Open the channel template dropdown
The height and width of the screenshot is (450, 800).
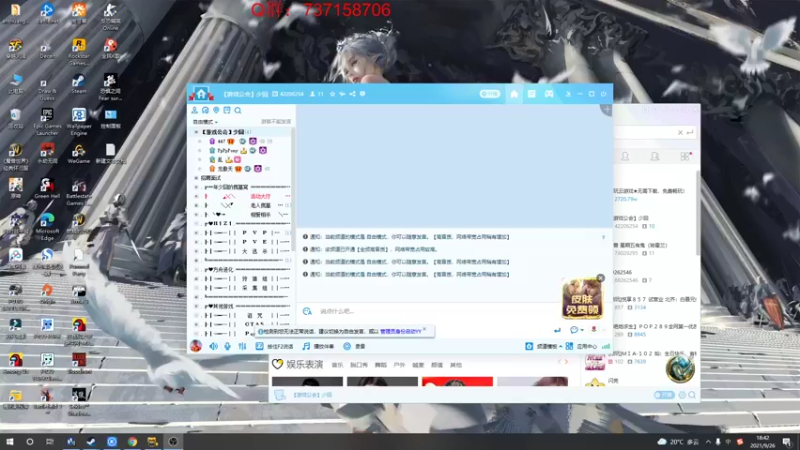pyautogui.click(x=544, y=346)
